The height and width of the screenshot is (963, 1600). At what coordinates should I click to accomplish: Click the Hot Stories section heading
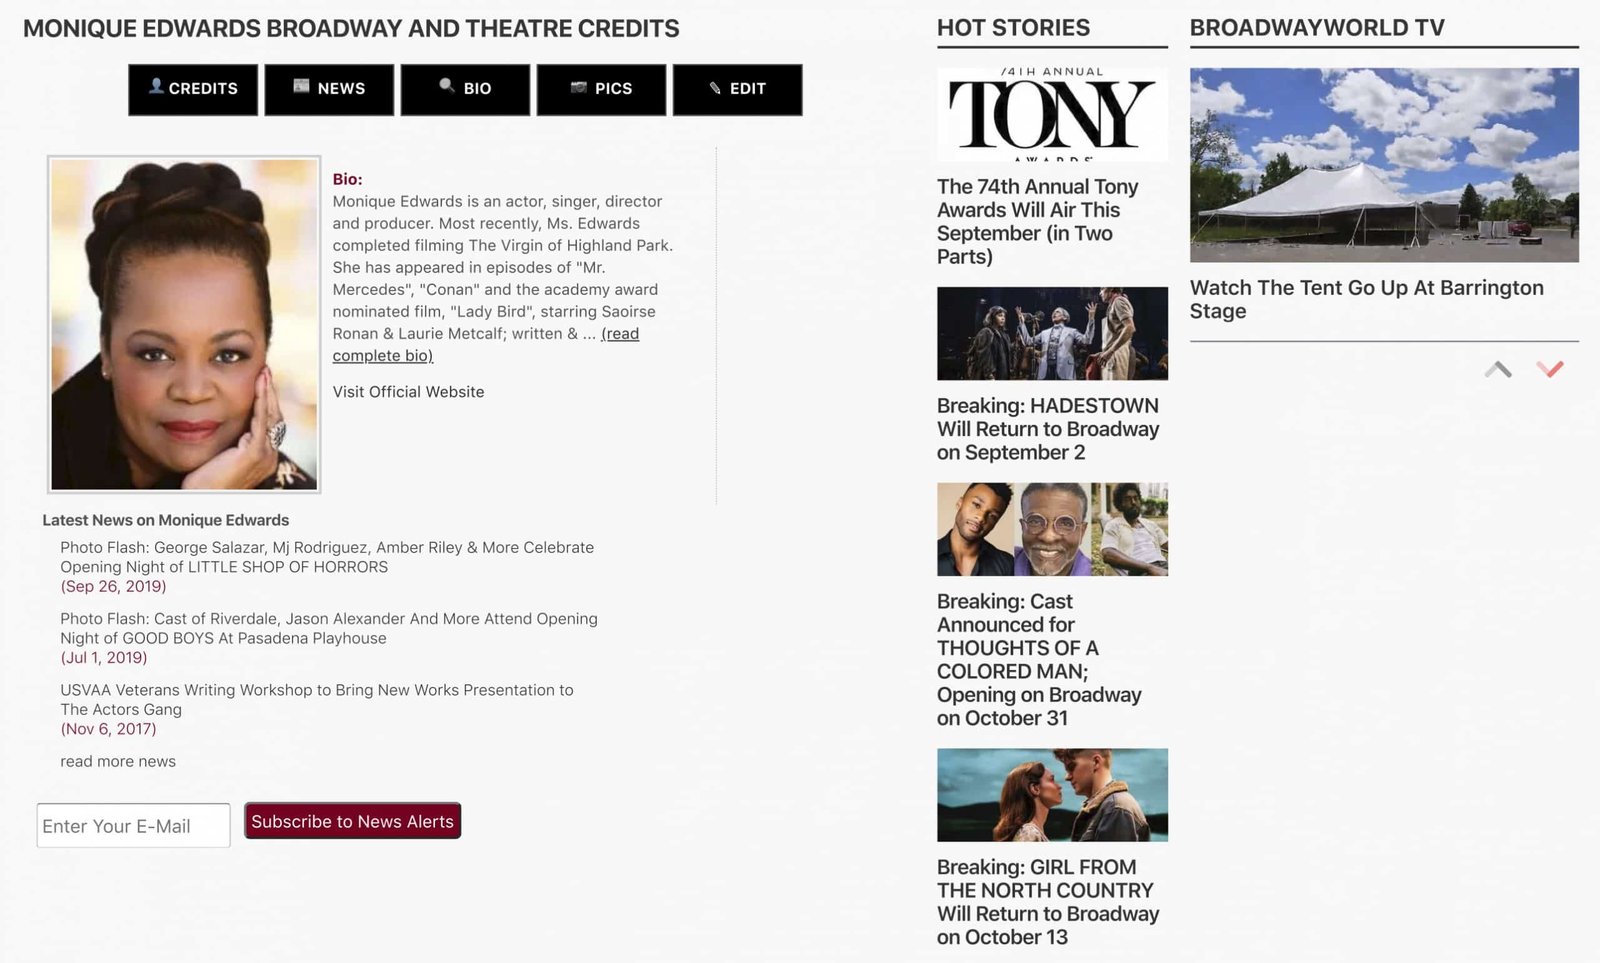tap(1013, 28)
